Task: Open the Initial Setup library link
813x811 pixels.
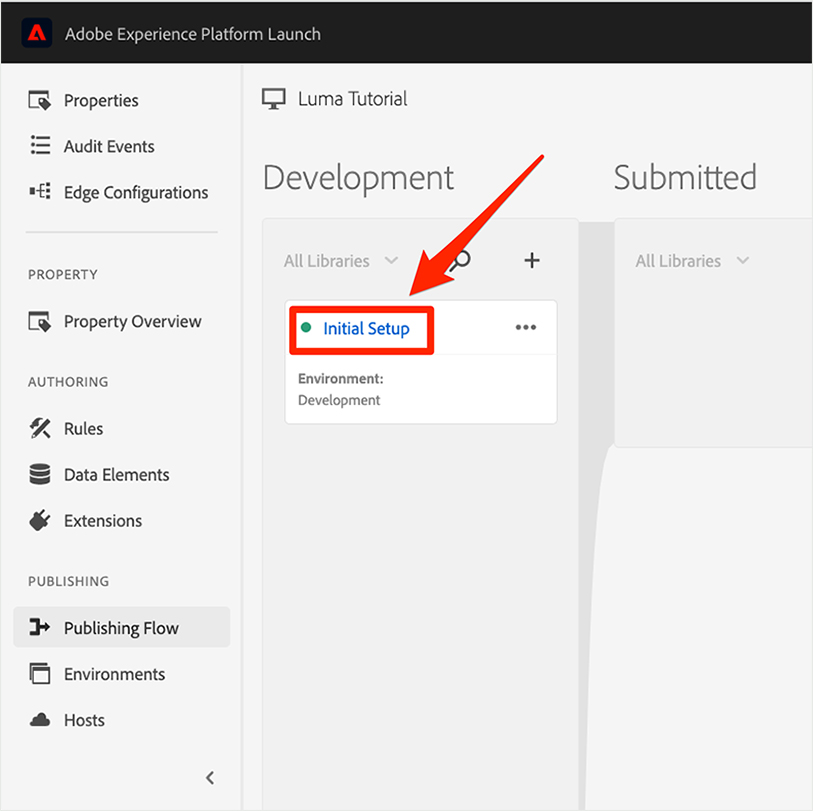Action: tap(366, 328)
